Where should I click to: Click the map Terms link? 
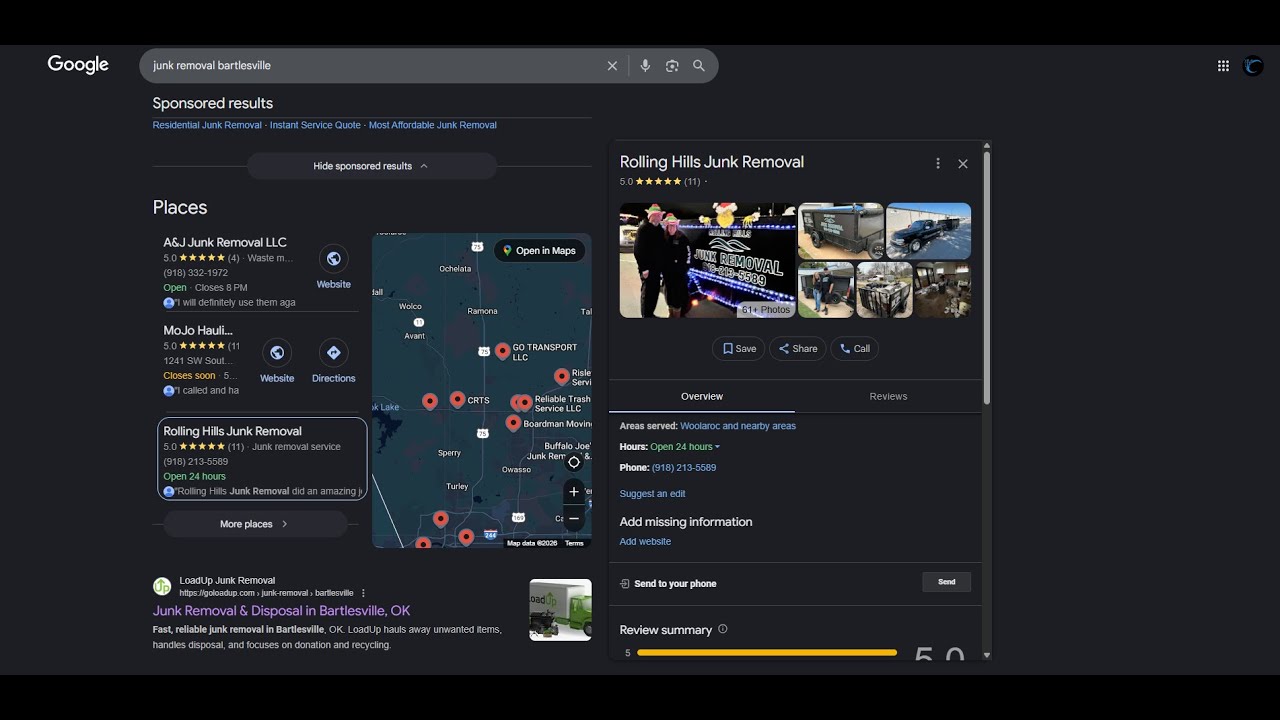[574, 543]
